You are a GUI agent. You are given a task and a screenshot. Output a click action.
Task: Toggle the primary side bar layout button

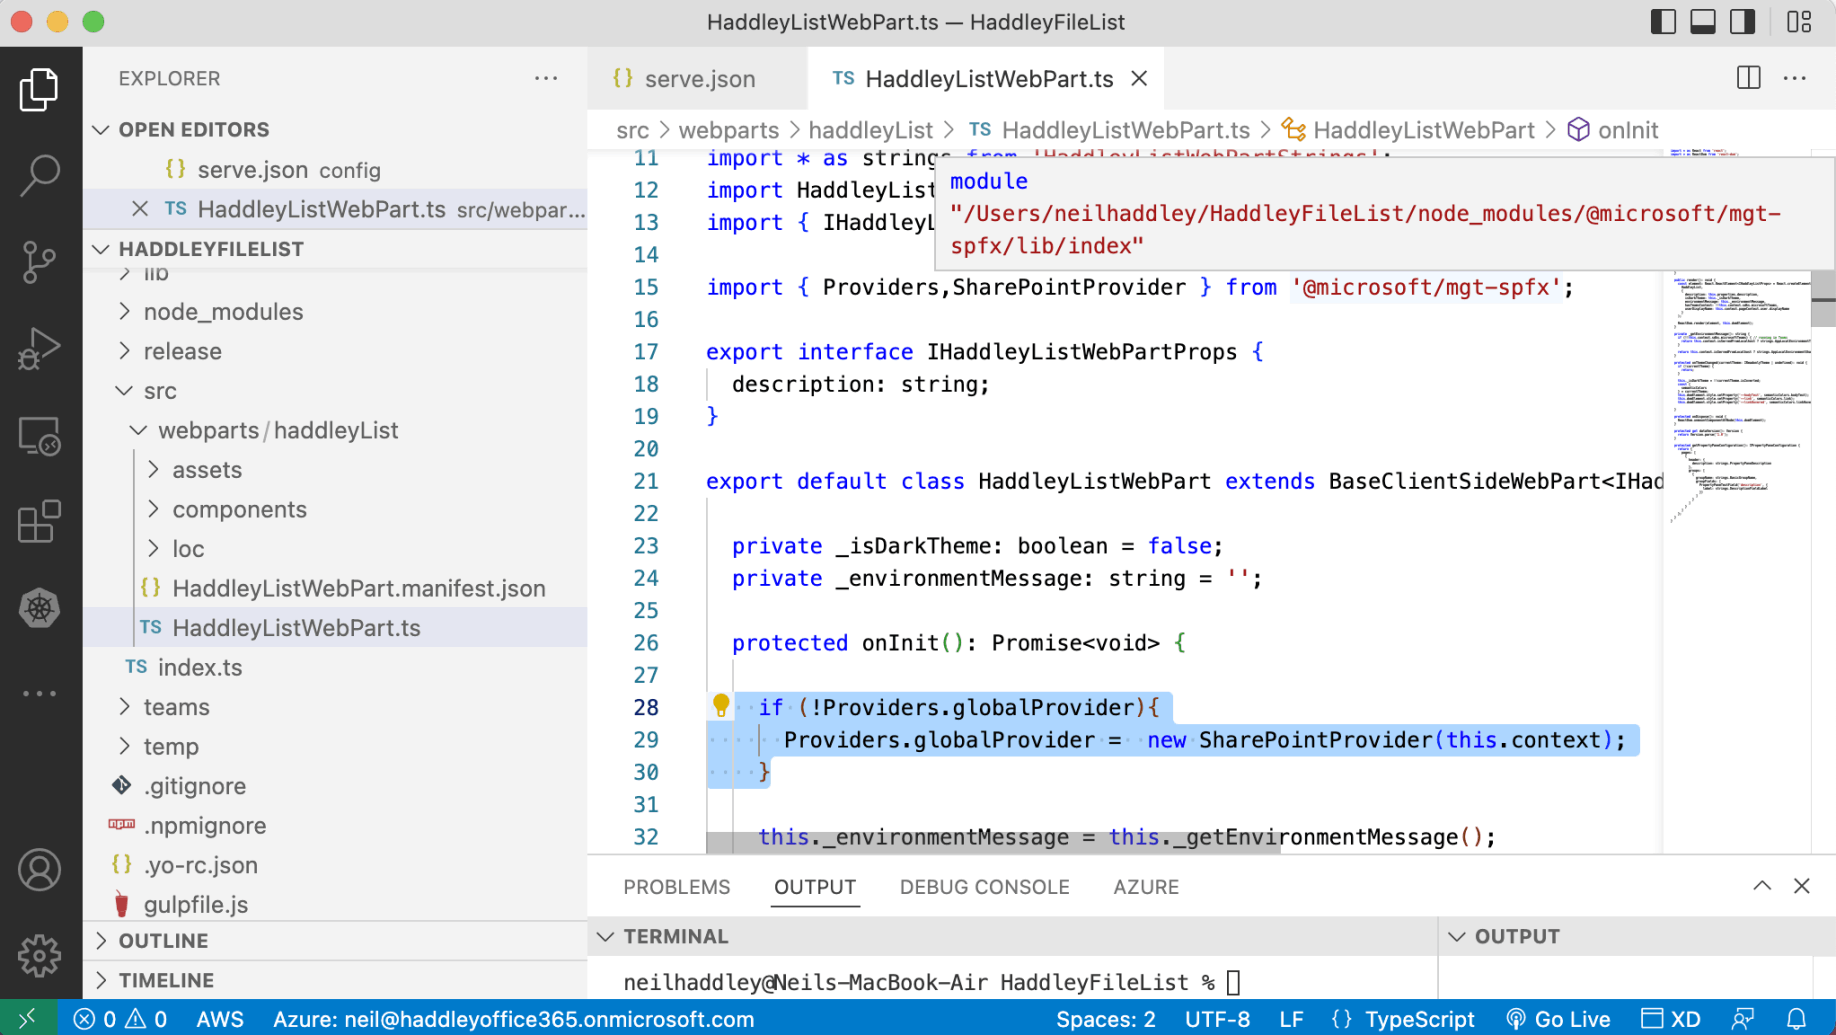click(1663, 22)
